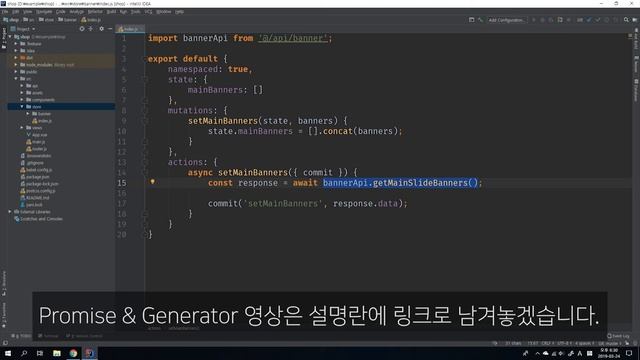640x360 pixels.
Task: Expand the node_modules folder arrow
Action: [x=16, y=64]
